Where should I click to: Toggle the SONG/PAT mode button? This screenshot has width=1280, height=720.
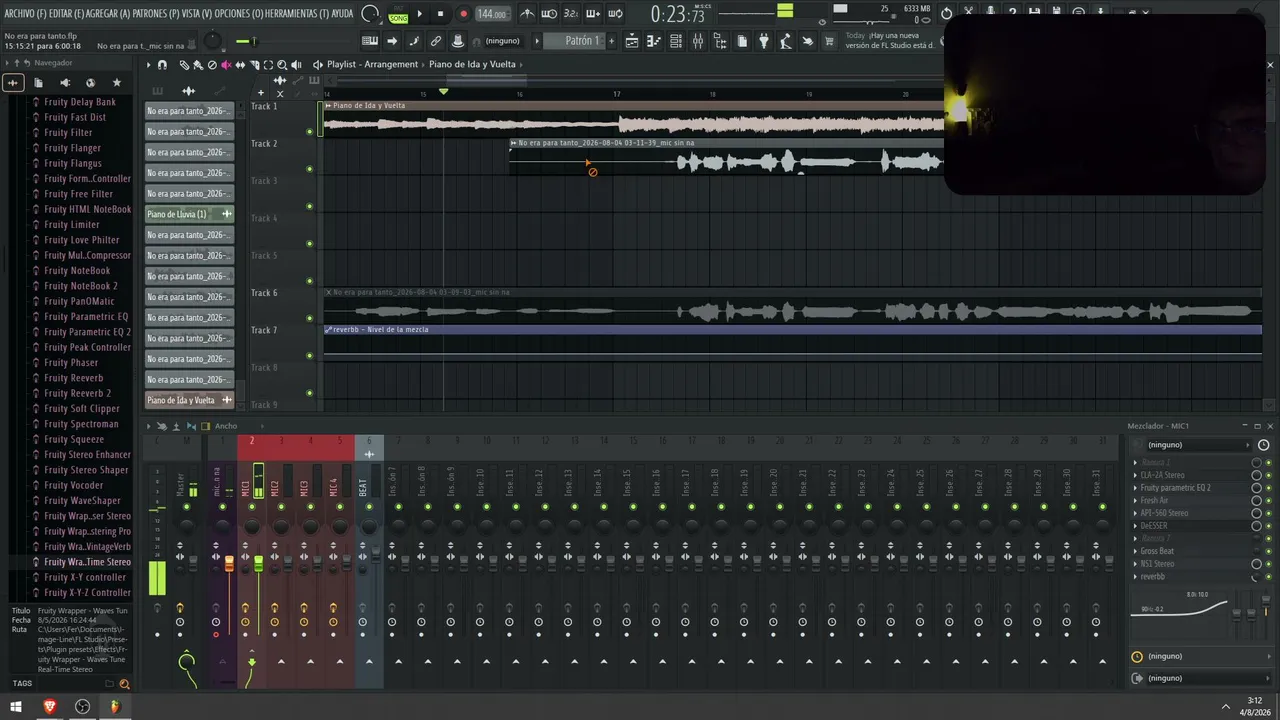click(x=398, y=14)
